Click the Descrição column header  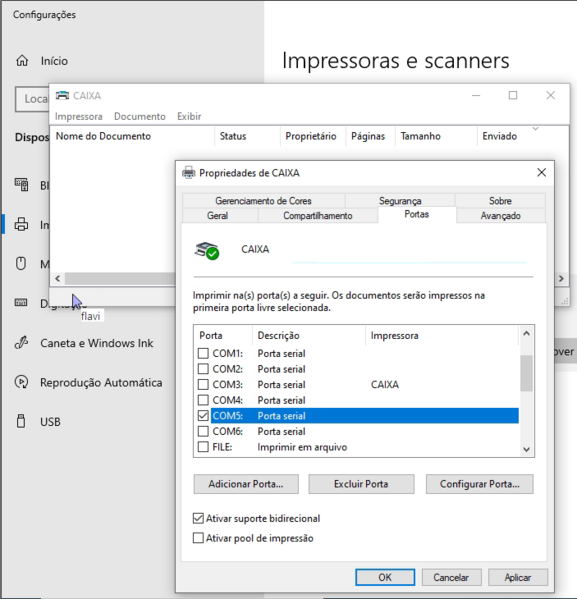[x=309, y=335]
